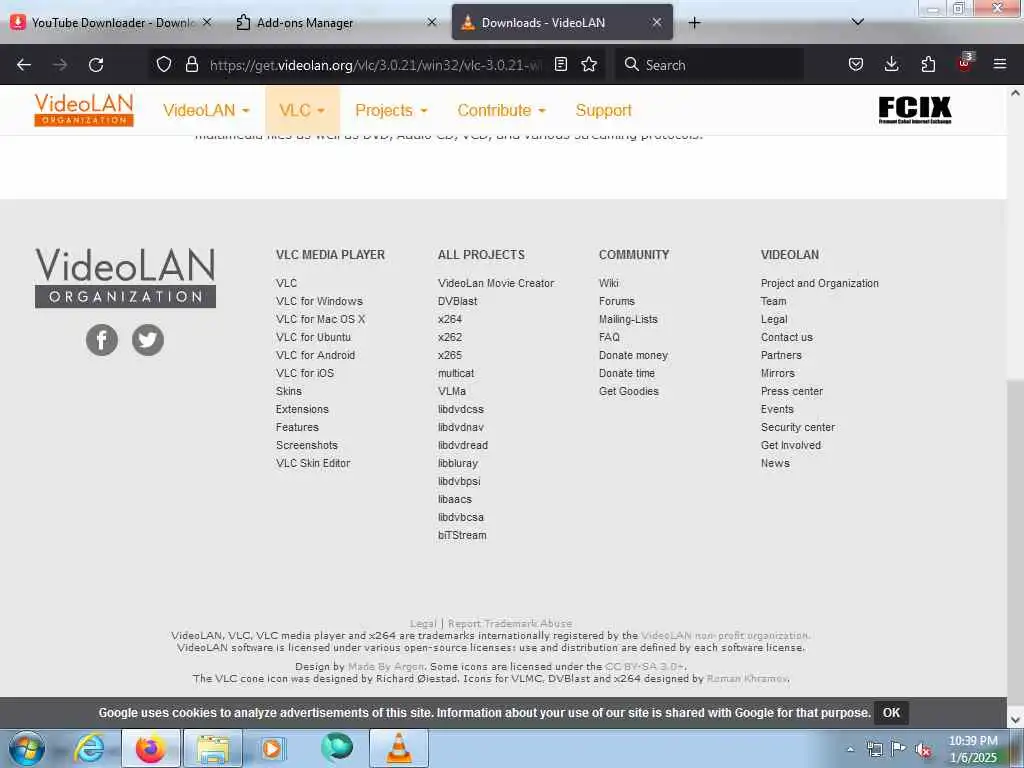Close the YouTube Downloader tab
This screenshot has width=1024, height=768.
[x=207, y=22]
